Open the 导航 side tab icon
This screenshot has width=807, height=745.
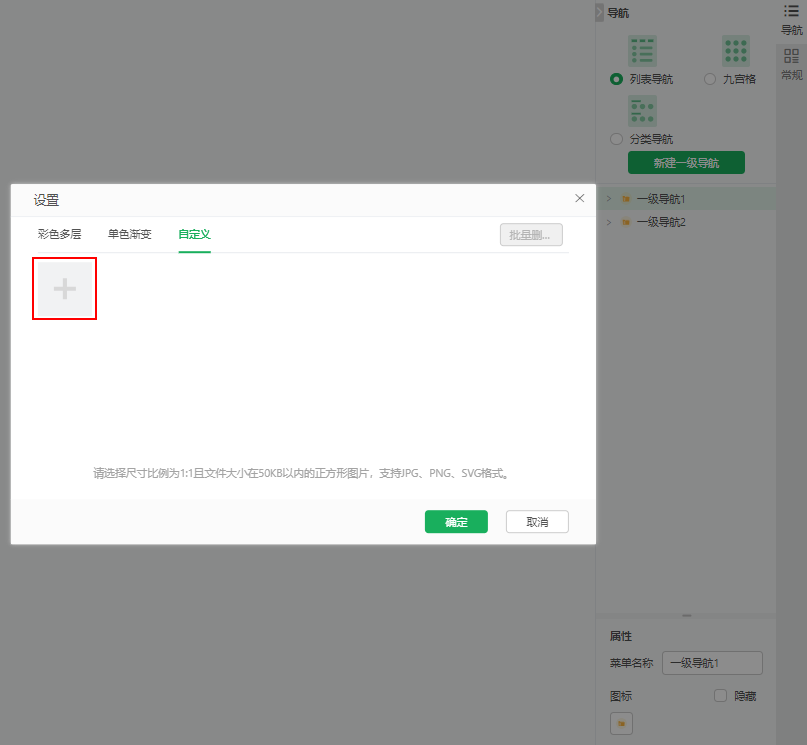[x=791, y=11]
